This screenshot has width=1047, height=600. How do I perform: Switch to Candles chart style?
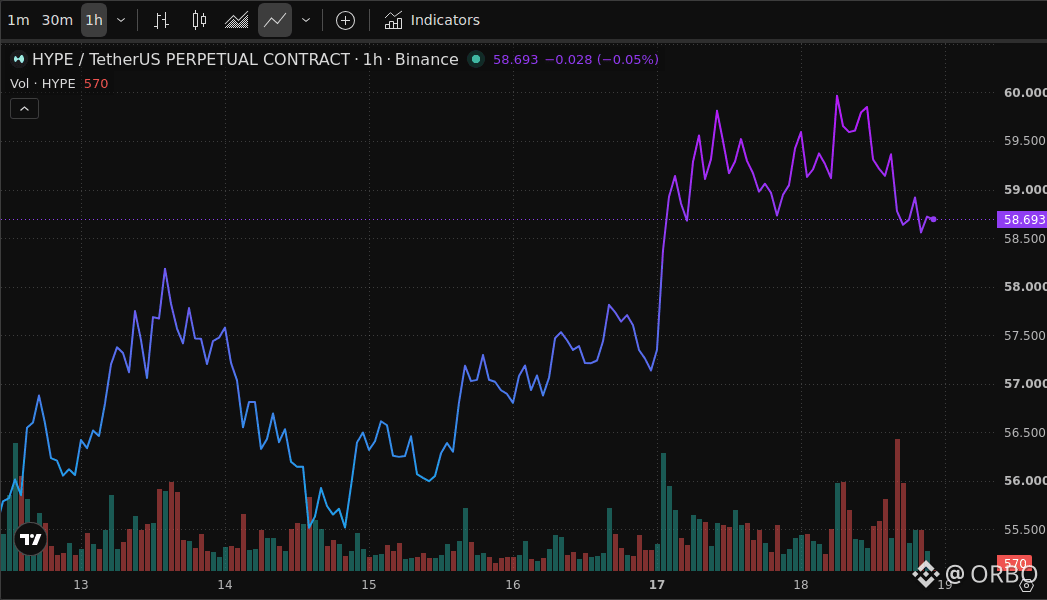point(199,20)
